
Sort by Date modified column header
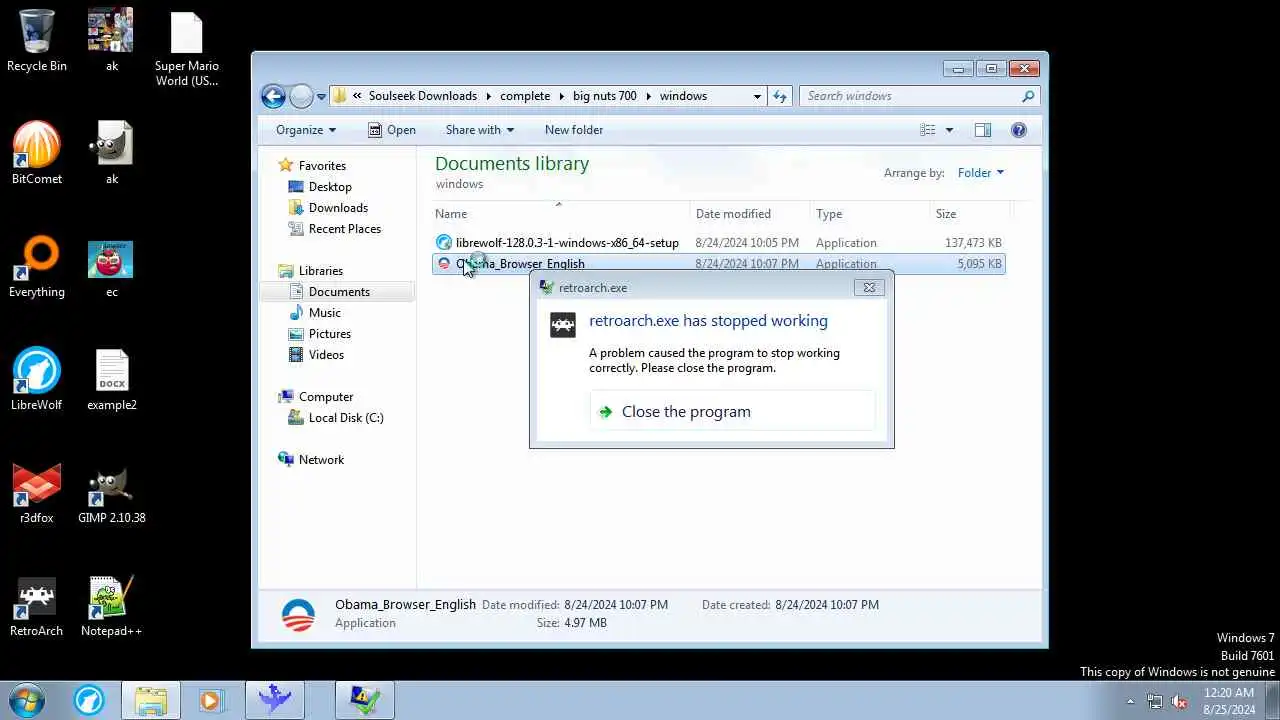click(750, 214)
